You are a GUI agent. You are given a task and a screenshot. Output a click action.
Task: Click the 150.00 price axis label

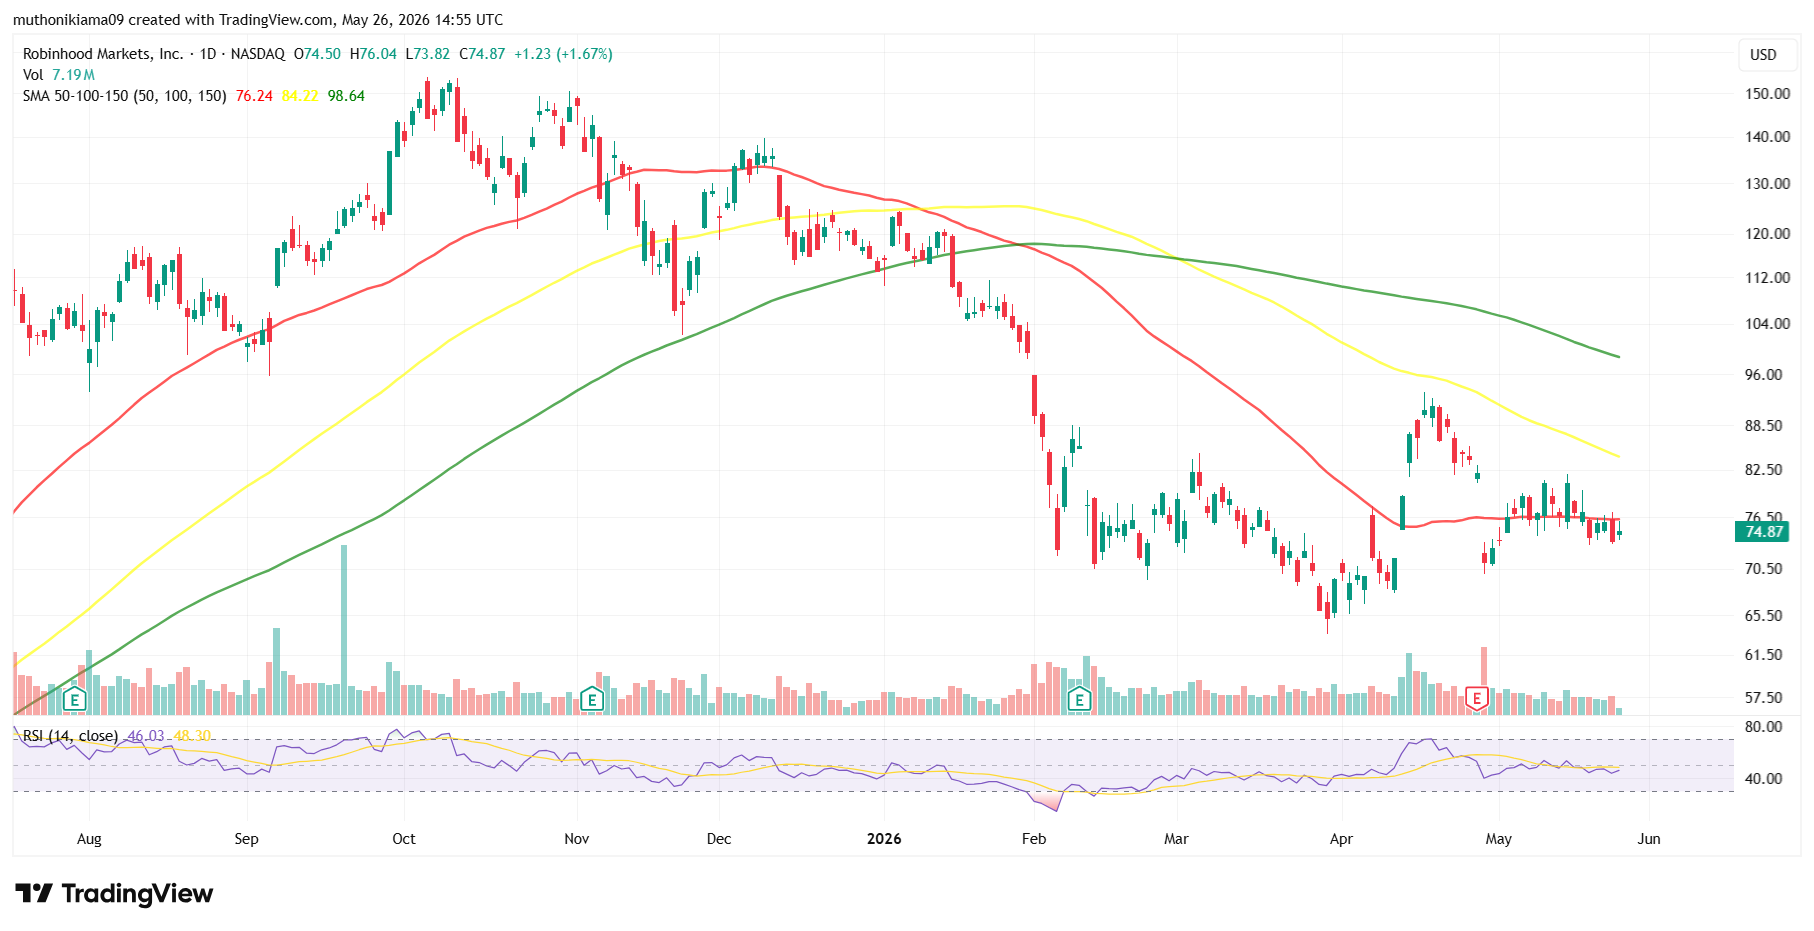1767,94
